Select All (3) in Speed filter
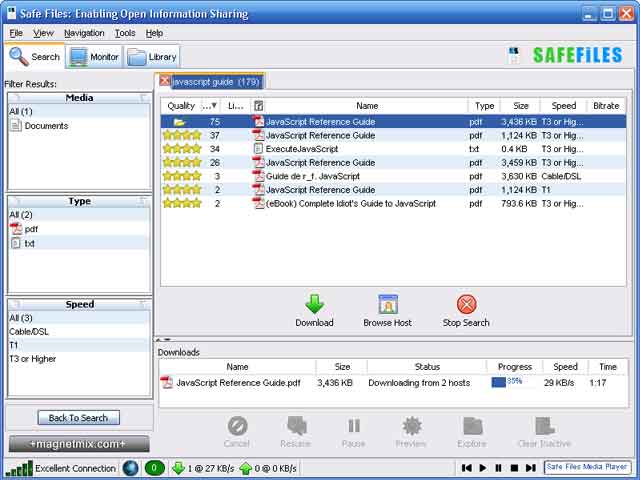The width and height of the screenshot is (640, 480). [79, 318]
